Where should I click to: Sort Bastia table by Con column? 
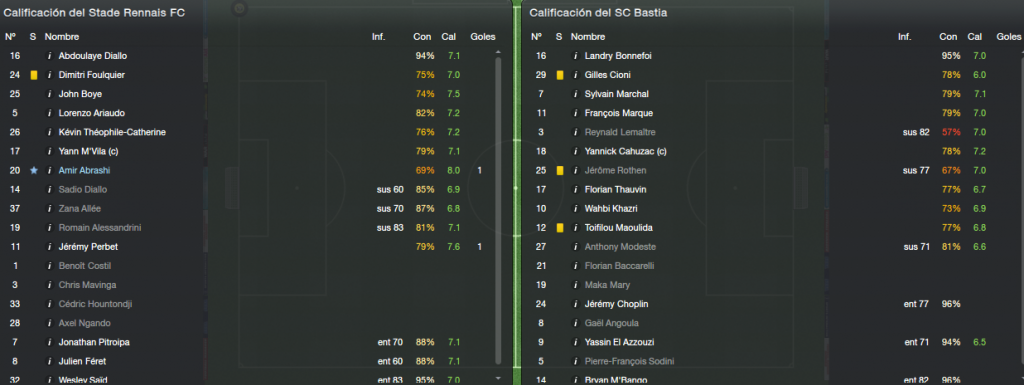[x=948, y=37]
